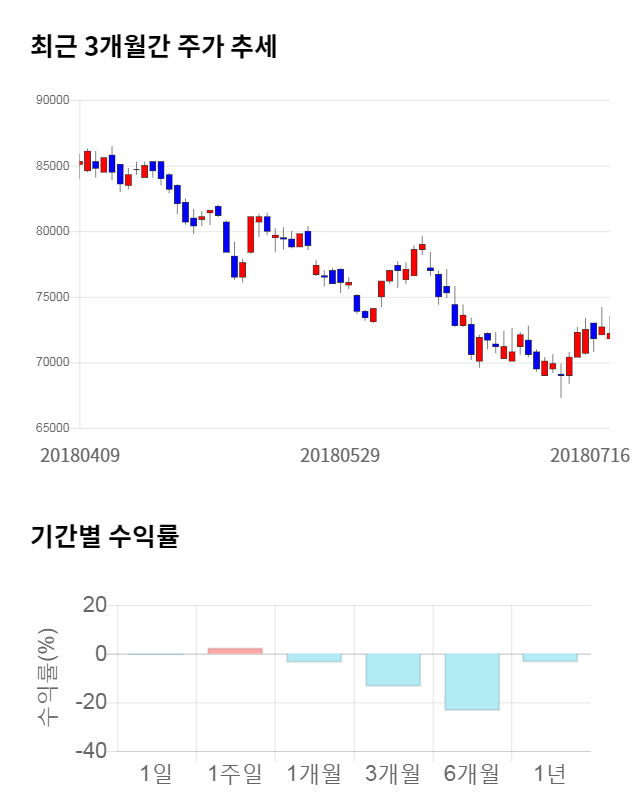Select the '6개월' period label
This screenshot has height=810, width=640.
coord(472,773)
